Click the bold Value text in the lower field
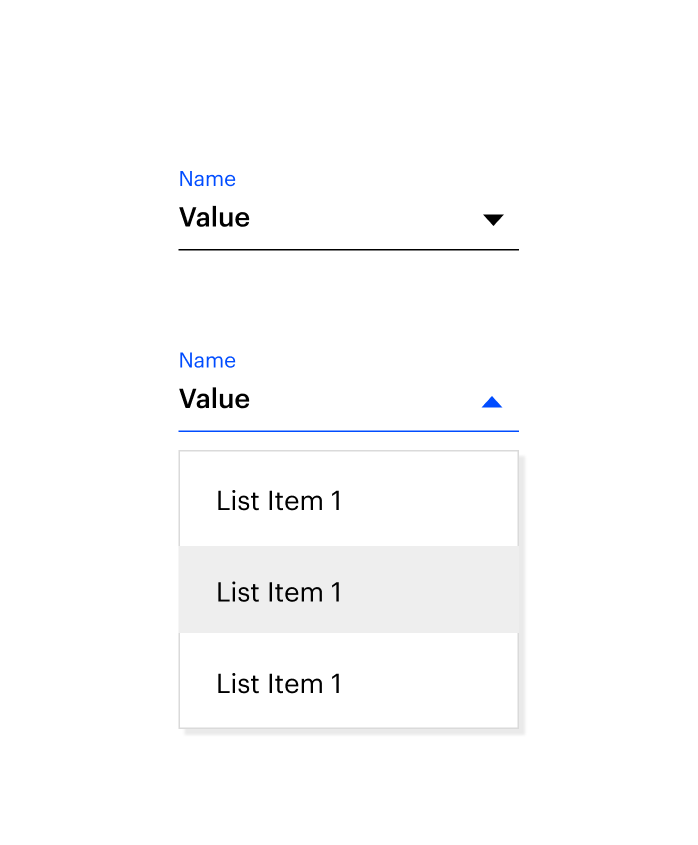698x845 pixels. click(214, 399)
